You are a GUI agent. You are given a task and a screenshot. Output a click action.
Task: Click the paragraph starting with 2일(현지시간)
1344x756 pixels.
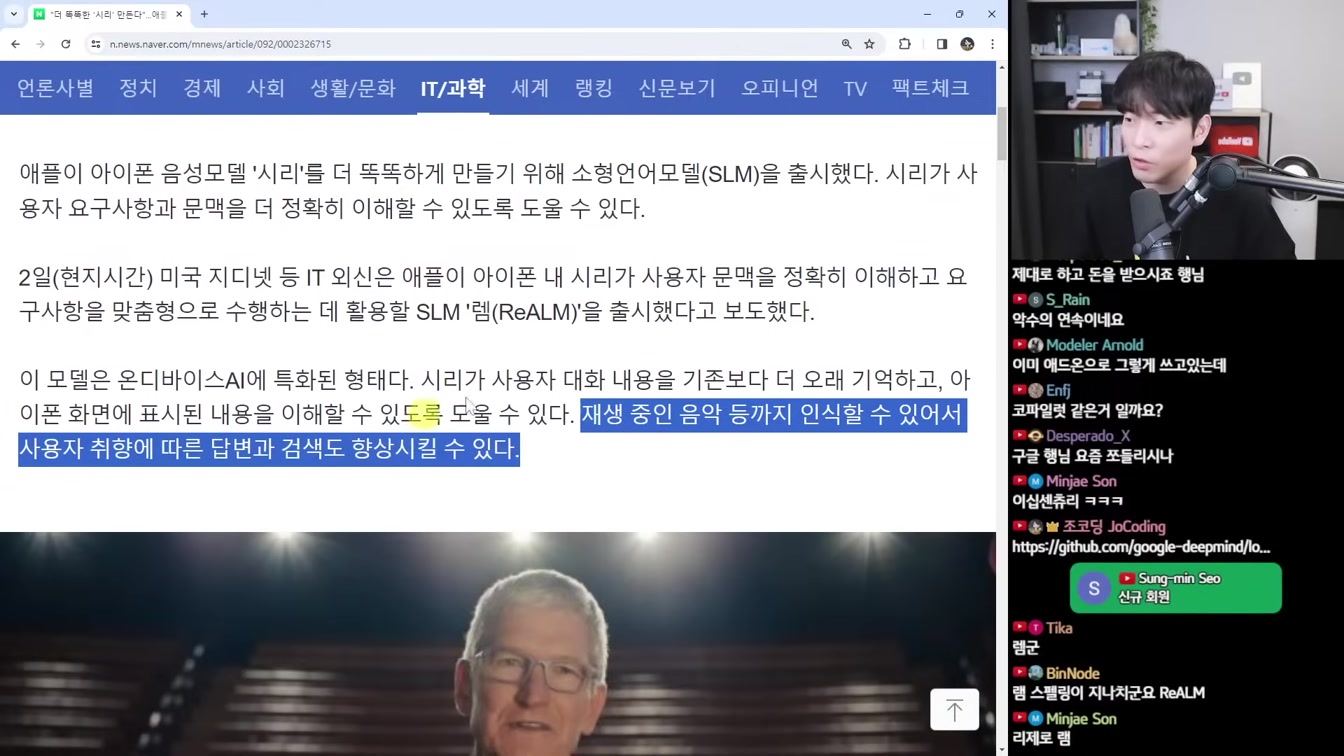click(493, 294)
